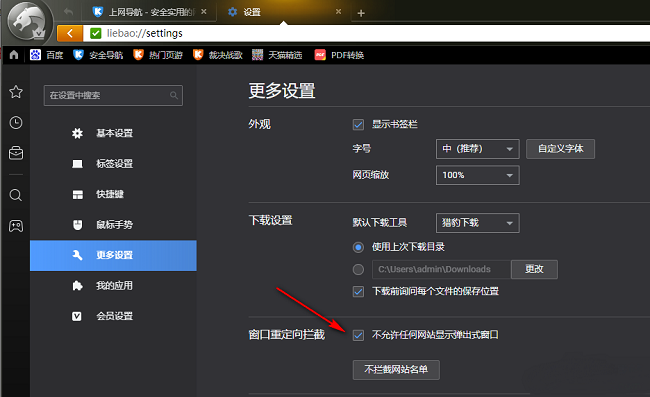Screen dimensions: 650x397
Task: Open the PDF转换 bookmark
Action: coord(339,55)
